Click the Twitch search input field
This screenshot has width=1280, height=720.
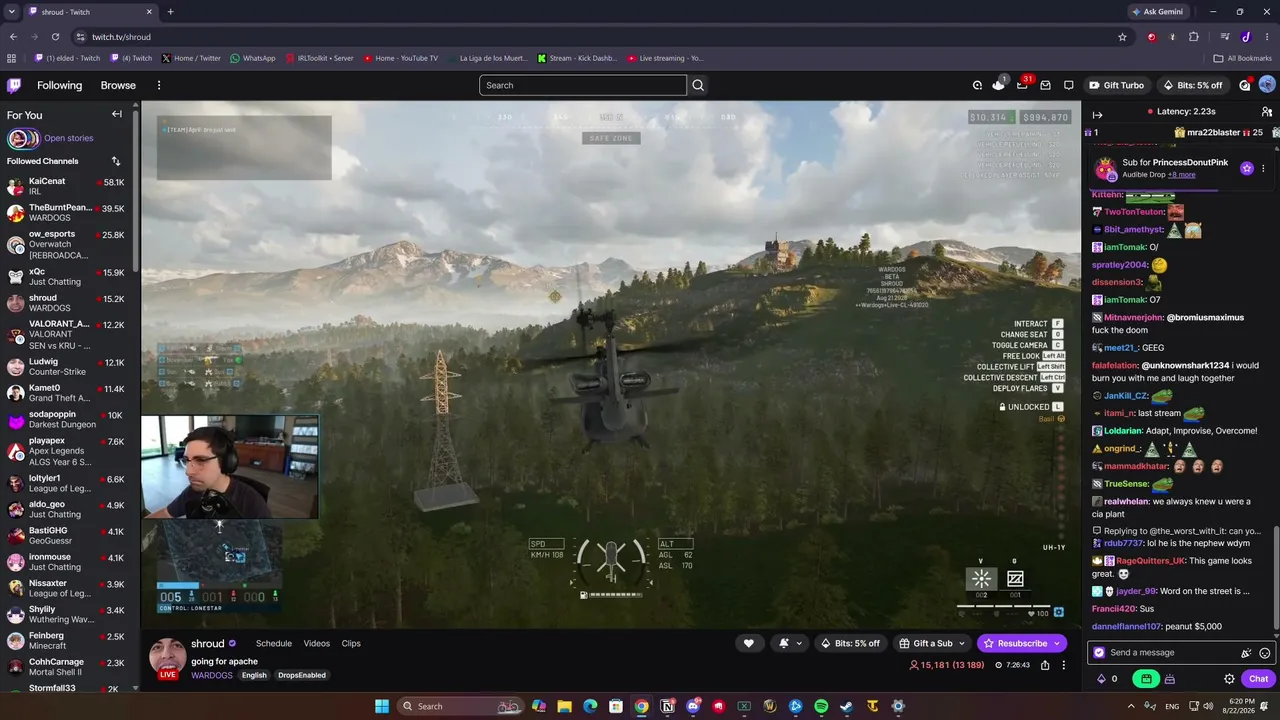coord(583,85)
